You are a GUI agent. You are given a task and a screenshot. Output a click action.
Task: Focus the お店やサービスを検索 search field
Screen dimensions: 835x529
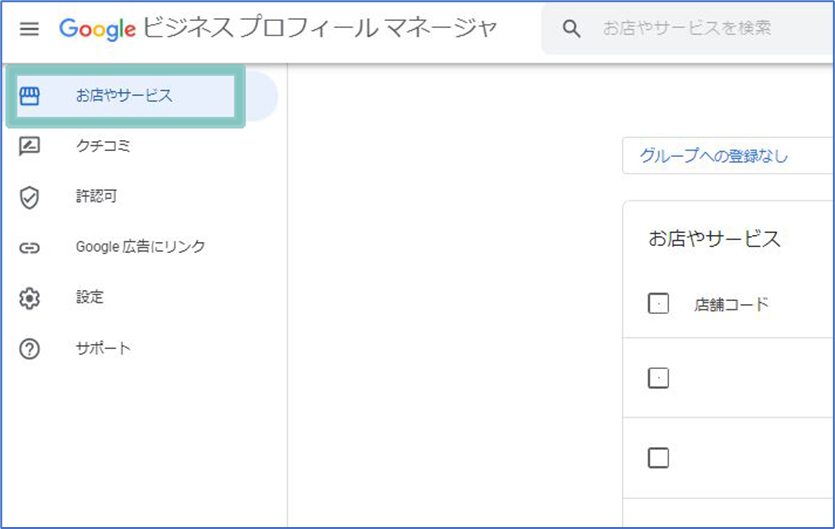[687, 28]
